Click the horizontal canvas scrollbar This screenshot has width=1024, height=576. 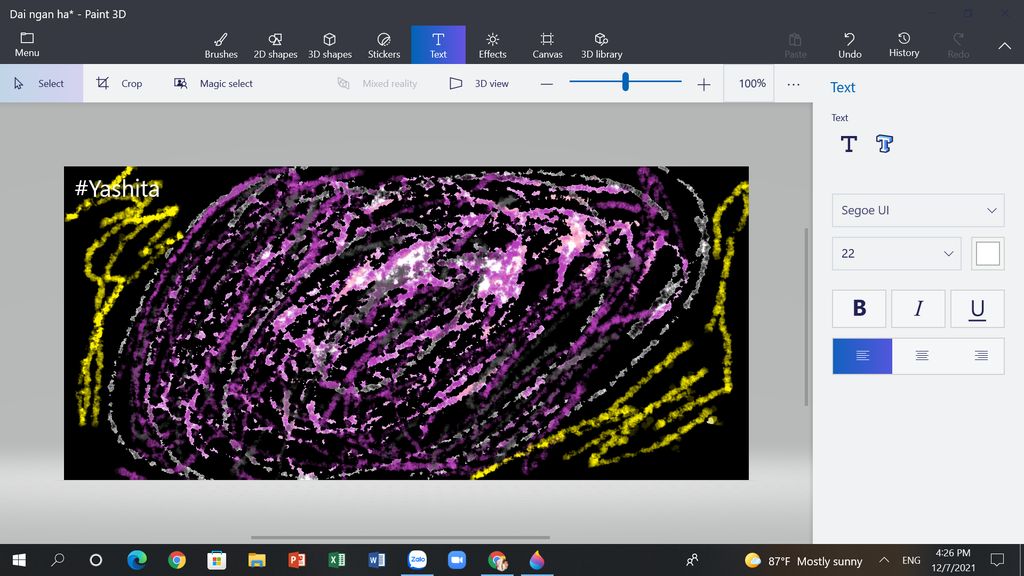[400, 537]
